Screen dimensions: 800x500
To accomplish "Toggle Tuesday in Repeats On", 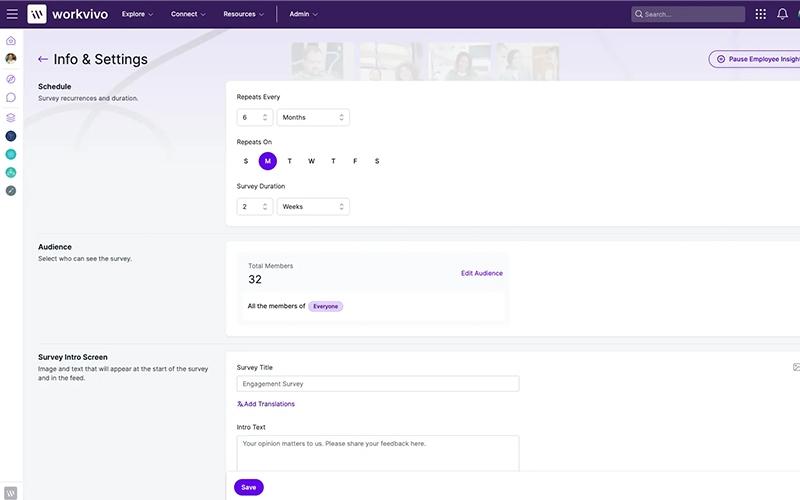I will tap(290, 161).
